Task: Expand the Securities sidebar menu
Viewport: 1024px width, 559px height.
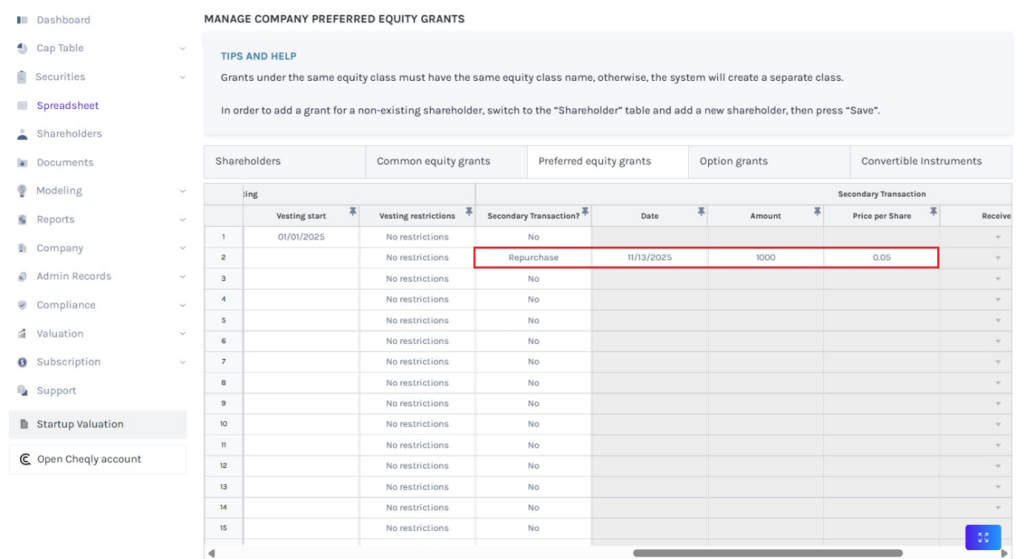Action: [182, 77]
